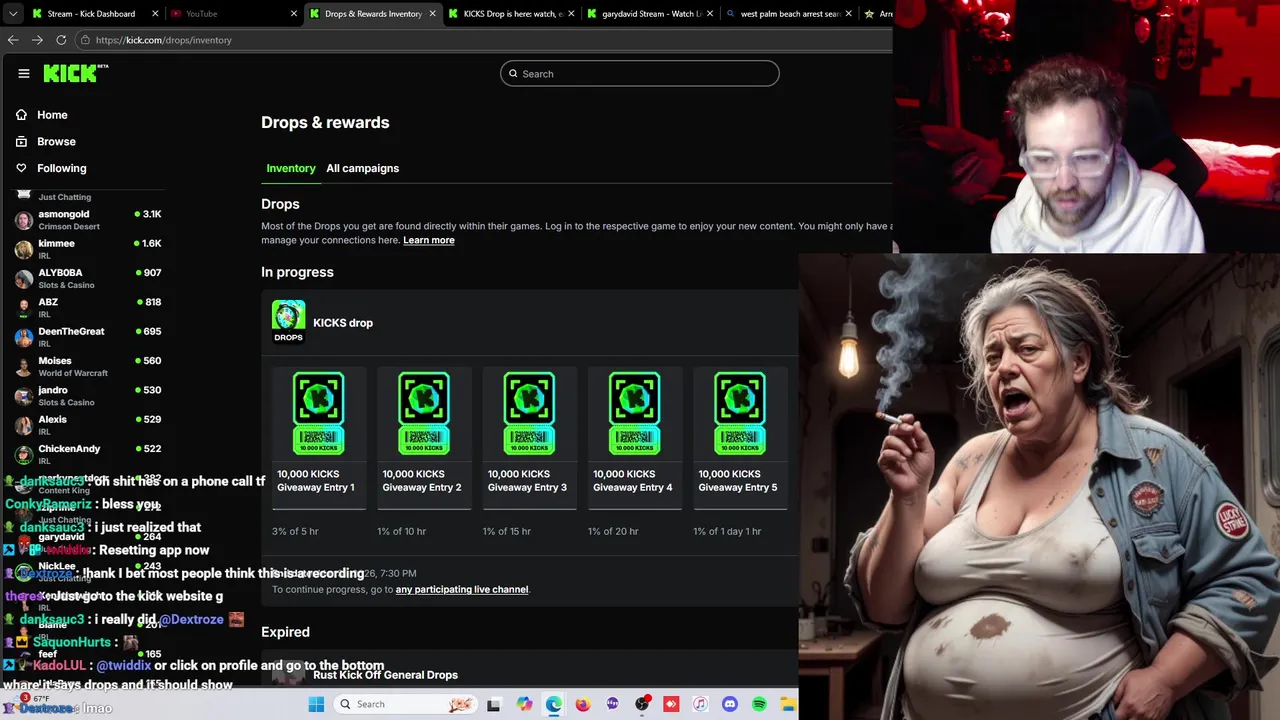Reload the page
Image resolution: width=1280 pixels, height=720 pixels.
point(61,40)
